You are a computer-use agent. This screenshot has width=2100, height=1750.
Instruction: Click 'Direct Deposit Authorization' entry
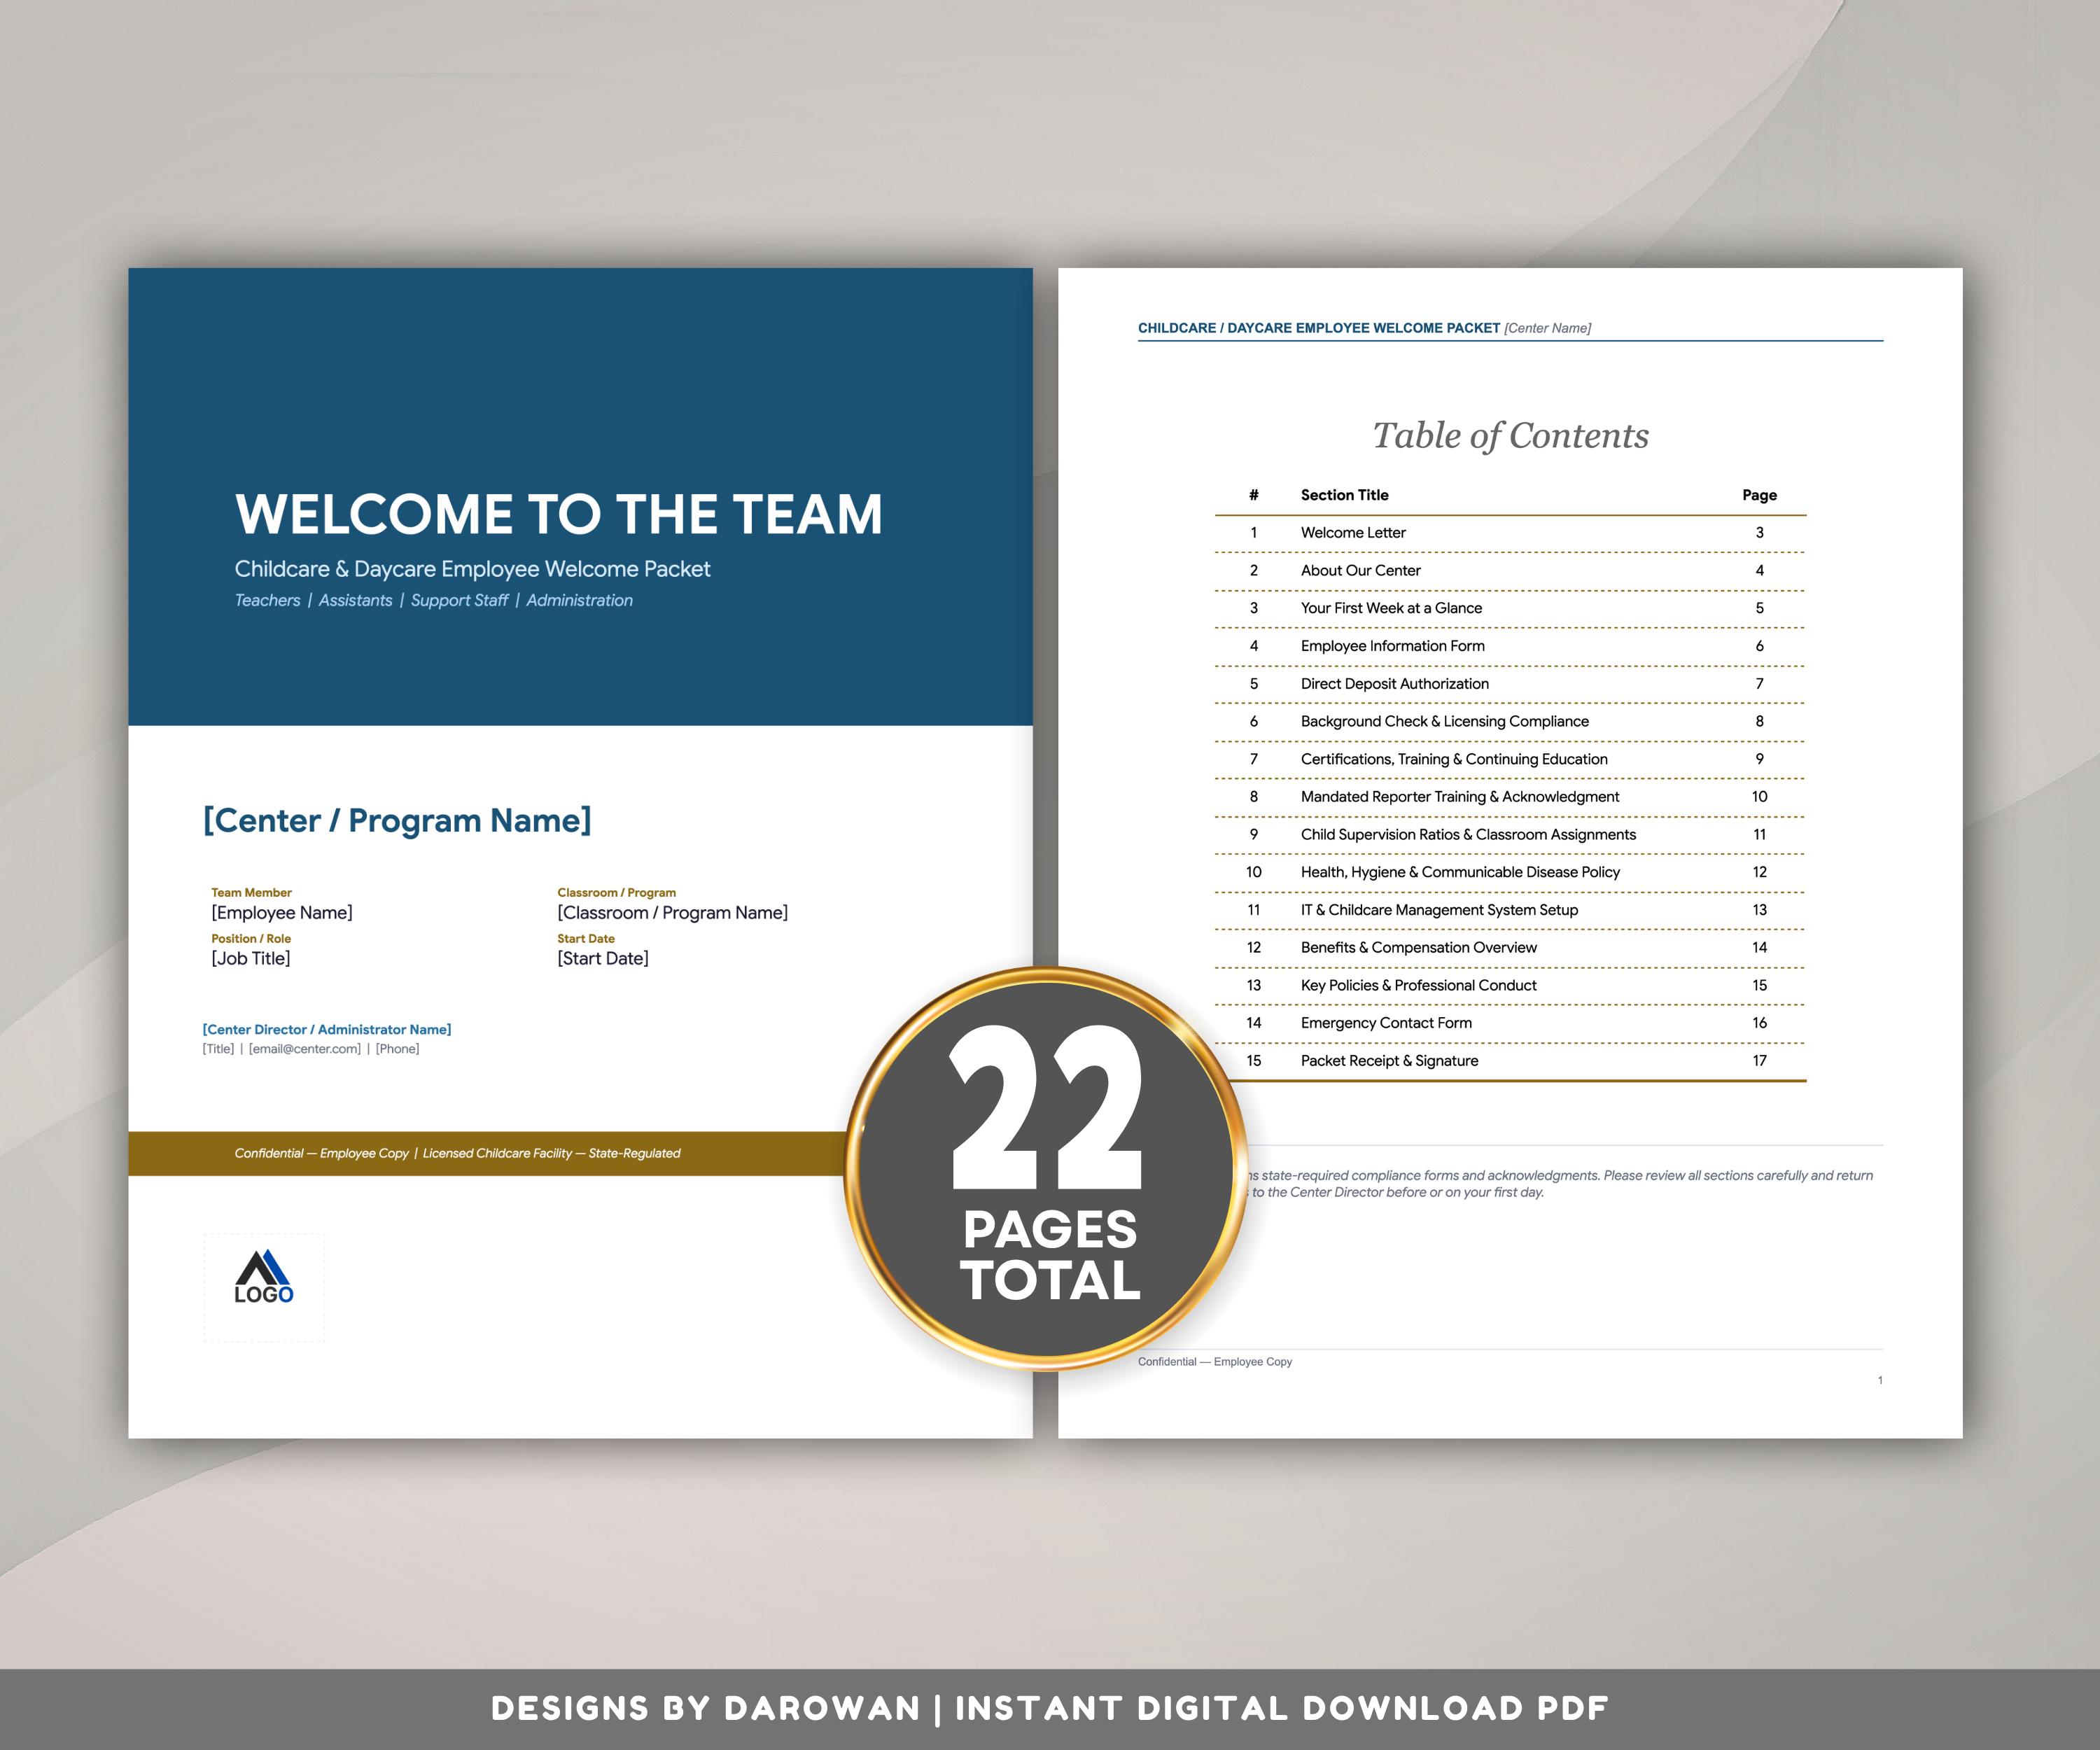pyautogui.click(x=1394, y=684)
